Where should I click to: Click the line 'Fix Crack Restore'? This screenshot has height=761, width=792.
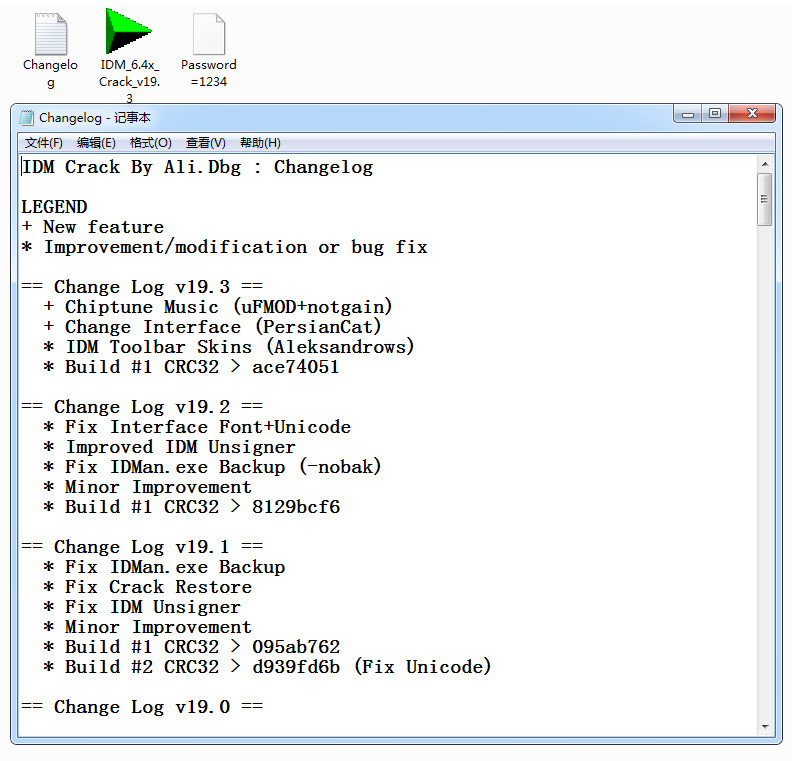pos(158,587)
